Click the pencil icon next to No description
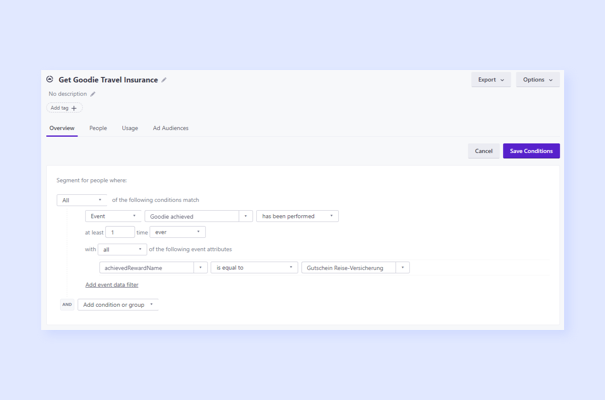This screenshot has height=400, width=605. (x=93, y=94)
